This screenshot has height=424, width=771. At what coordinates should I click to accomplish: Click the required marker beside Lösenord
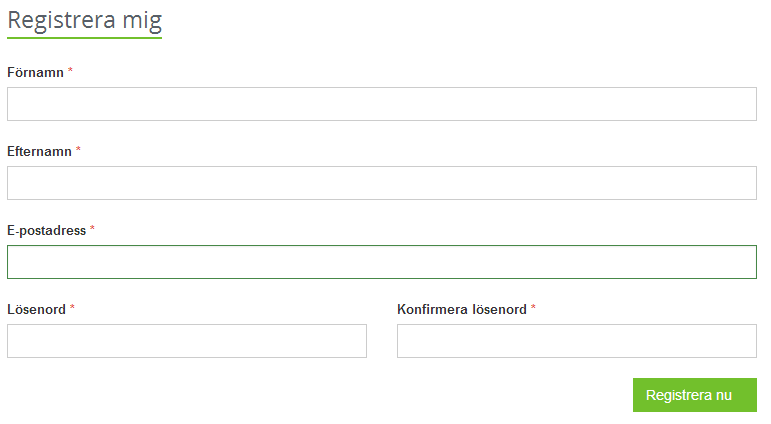[x=73, y=309]
